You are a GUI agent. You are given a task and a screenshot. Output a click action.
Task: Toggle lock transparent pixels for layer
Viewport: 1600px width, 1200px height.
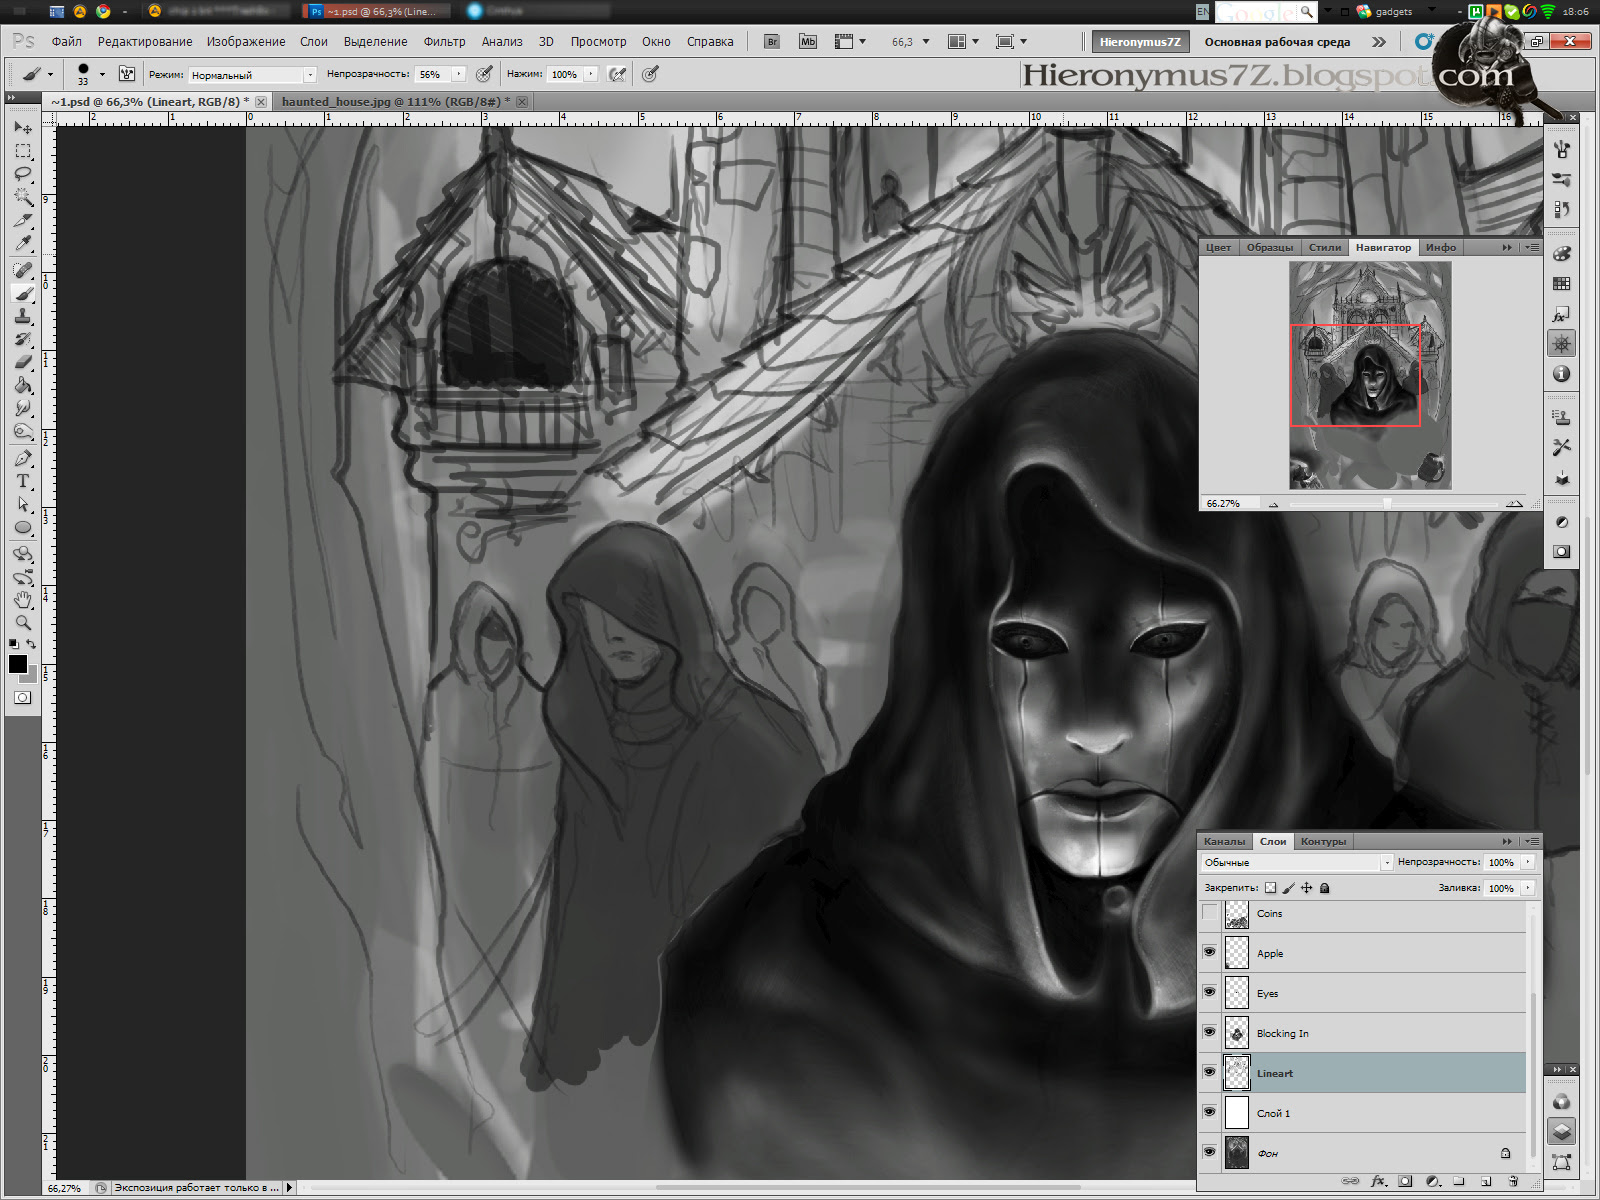click(1270, 888)
